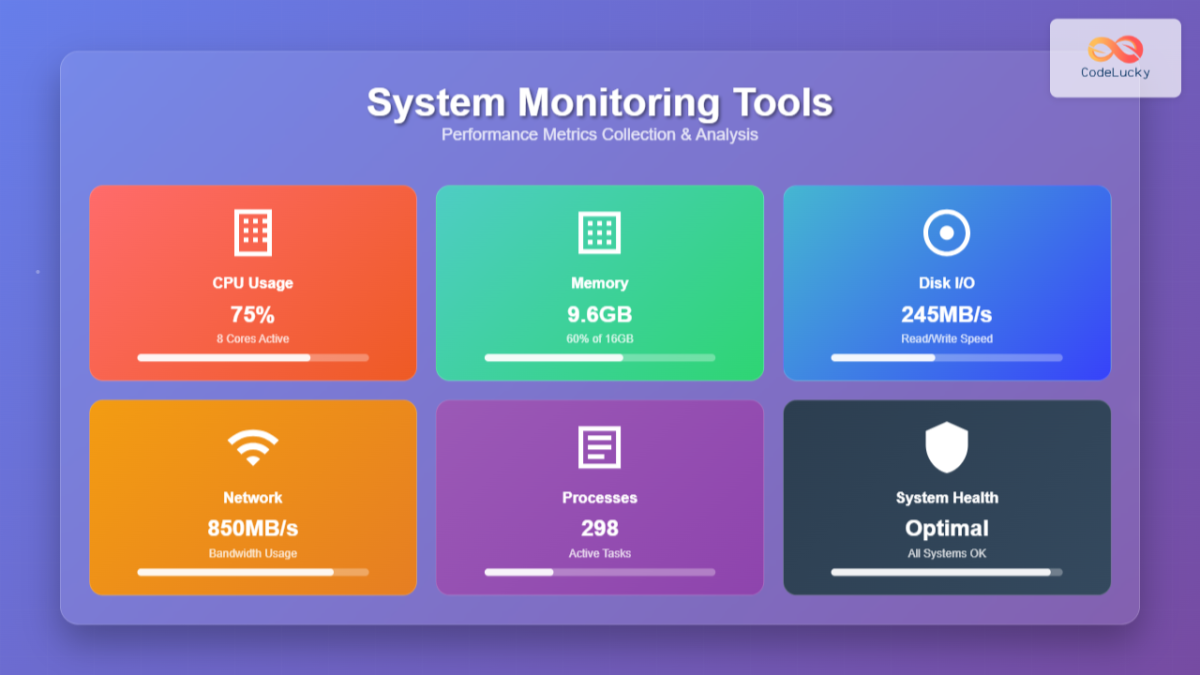Click the 298 Active Tasks counter
This screenshot has height=675, width=1200.
click(600, 528)
